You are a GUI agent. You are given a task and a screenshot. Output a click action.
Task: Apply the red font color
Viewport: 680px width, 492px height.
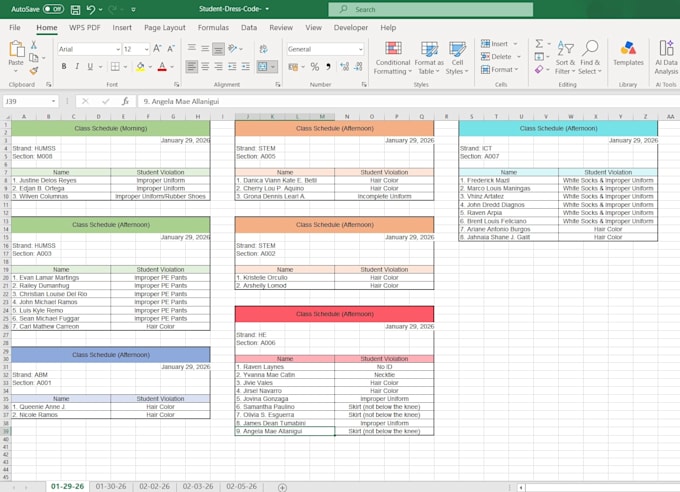tap(162, 66)
